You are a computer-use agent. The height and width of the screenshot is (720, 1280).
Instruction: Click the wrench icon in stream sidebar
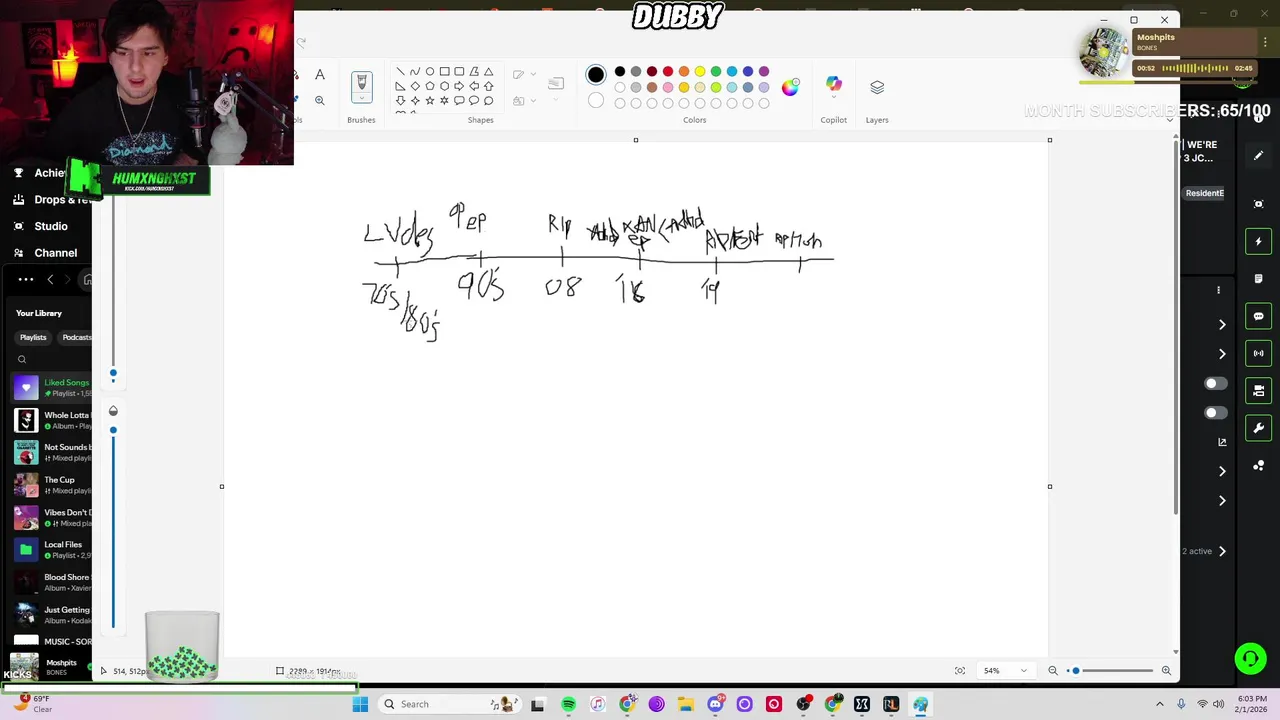click(1258, 428)
